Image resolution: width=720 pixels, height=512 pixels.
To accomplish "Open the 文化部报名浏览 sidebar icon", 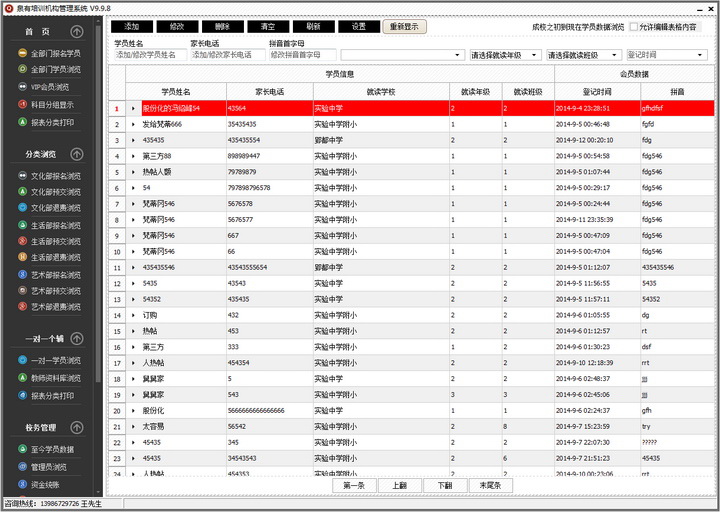I will [x=22, y=175].
